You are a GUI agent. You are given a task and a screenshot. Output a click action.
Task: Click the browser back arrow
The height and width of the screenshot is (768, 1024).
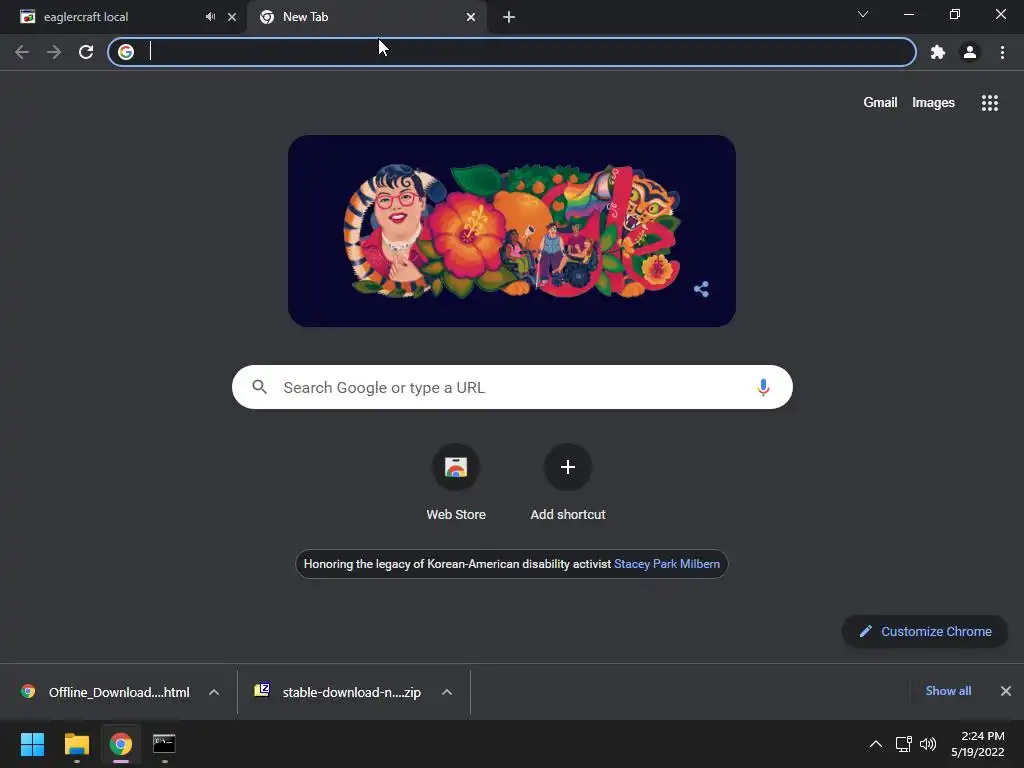pos(22,52)
